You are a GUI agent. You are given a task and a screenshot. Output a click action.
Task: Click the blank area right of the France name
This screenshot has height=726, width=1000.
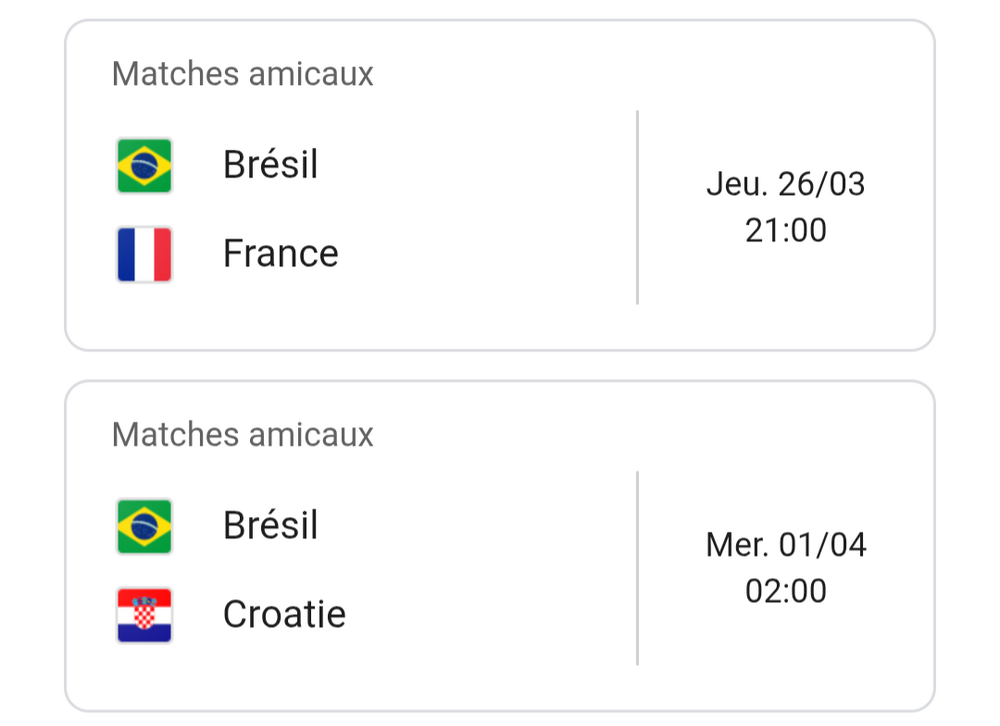point(480,254)
